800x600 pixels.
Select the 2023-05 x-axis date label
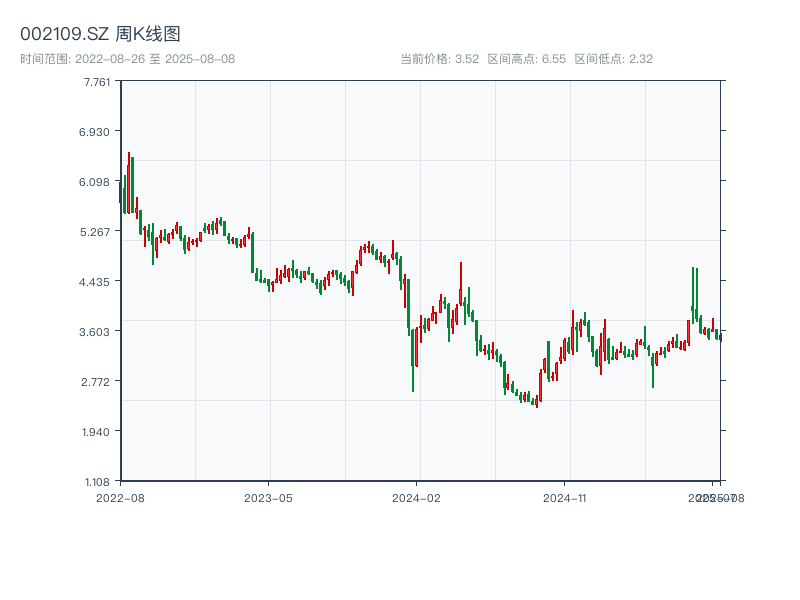(x=268, y=497)
